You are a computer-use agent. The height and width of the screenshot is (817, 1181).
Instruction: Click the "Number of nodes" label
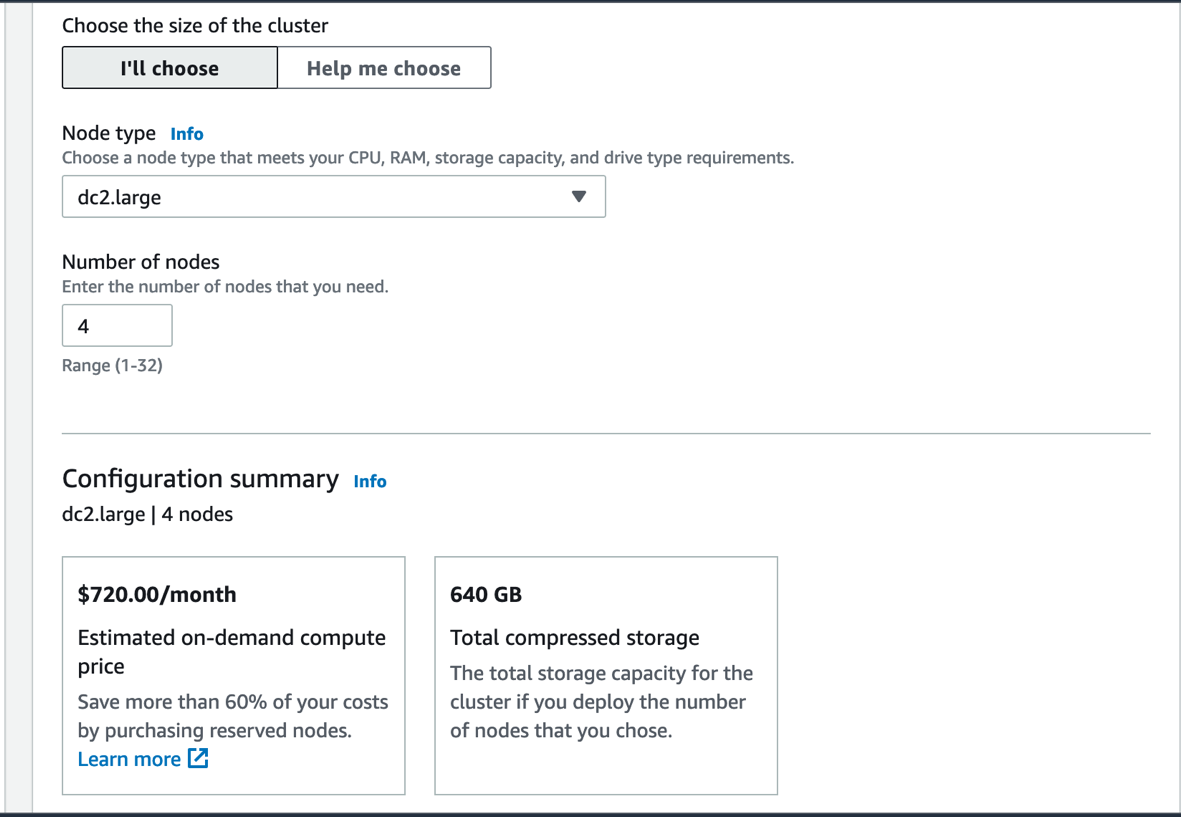point(141,262)
